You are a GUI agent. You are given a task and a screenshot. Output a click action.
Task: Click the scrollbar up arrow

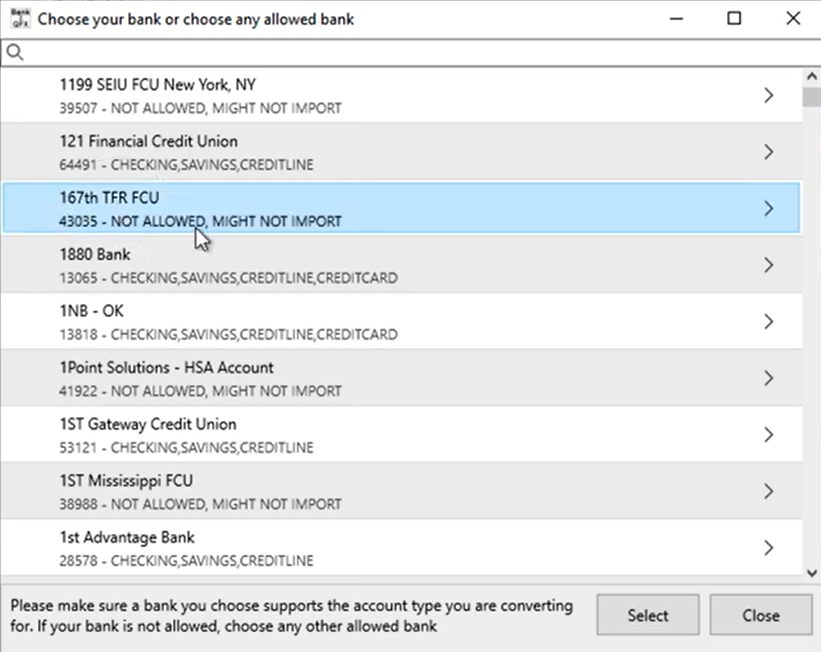[x=812, y=77]
